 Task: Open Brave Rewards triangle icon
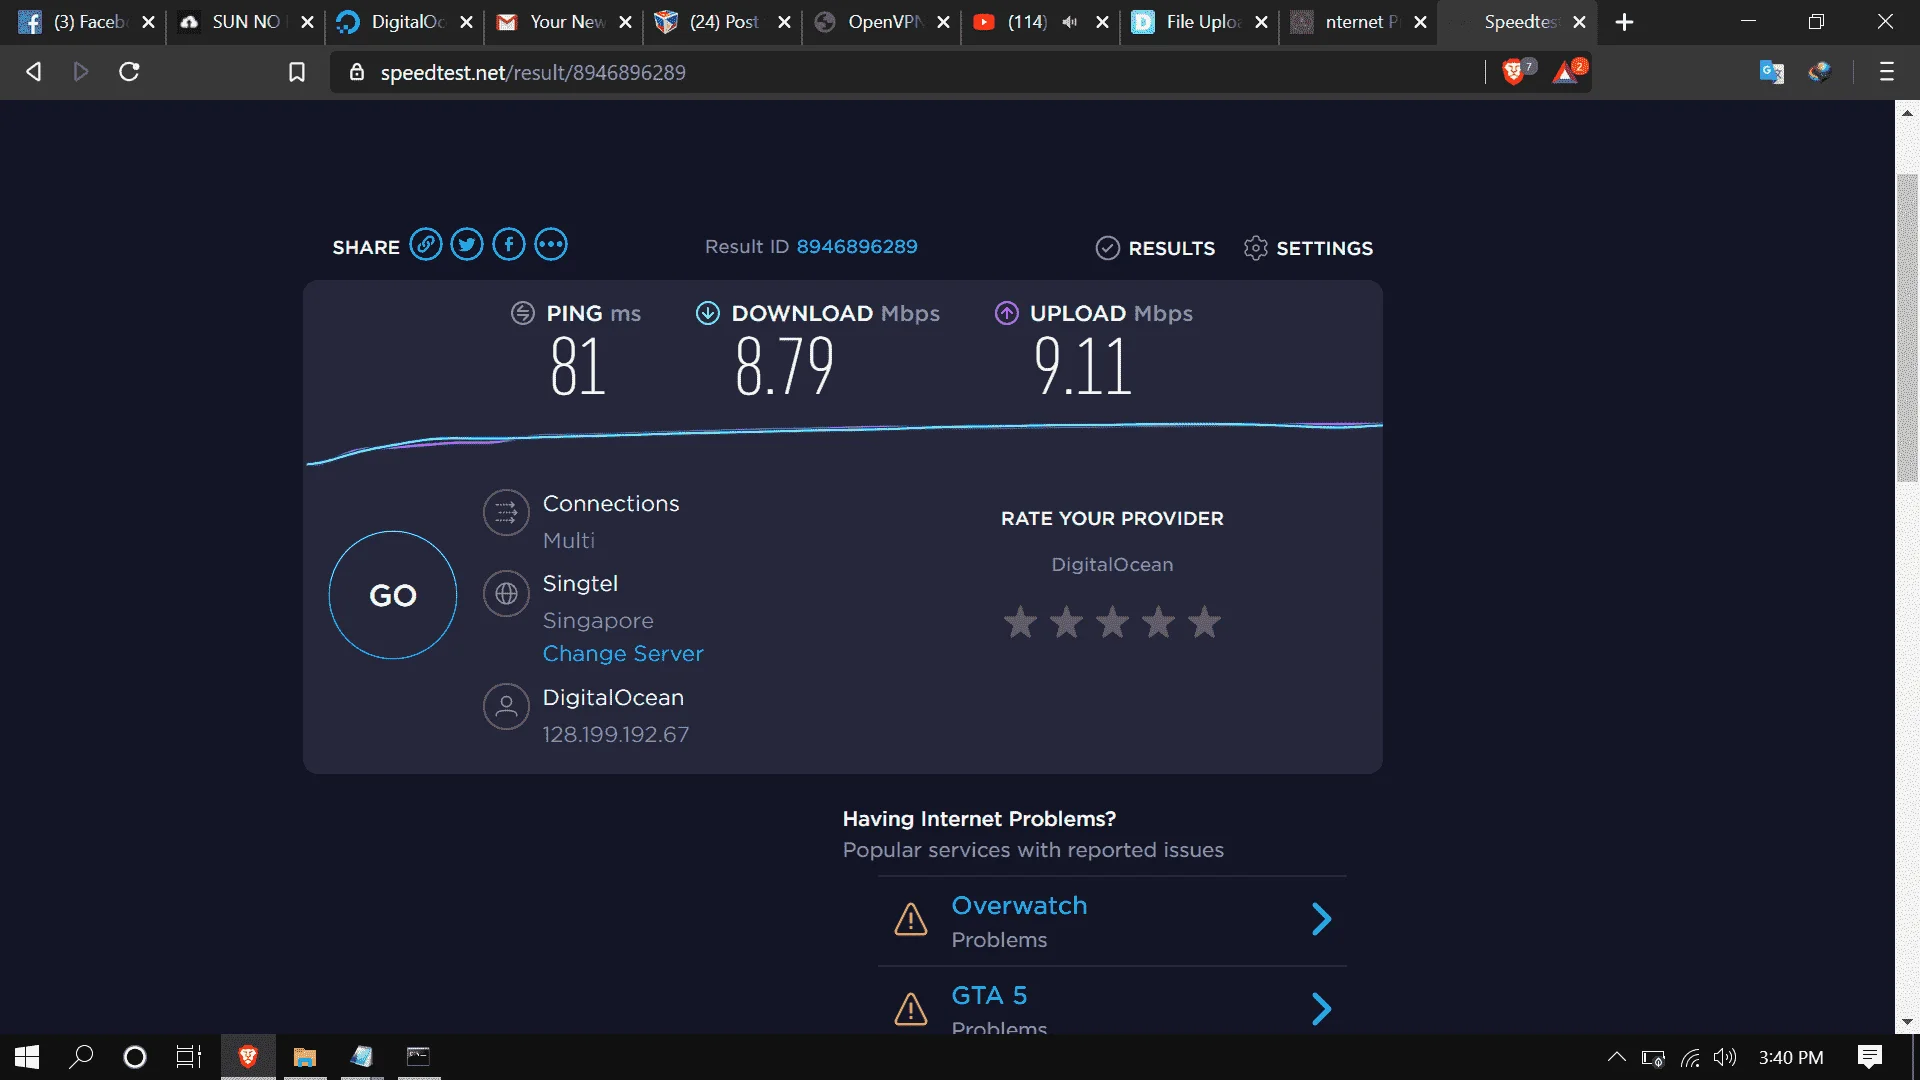(x=1567, y=71)
